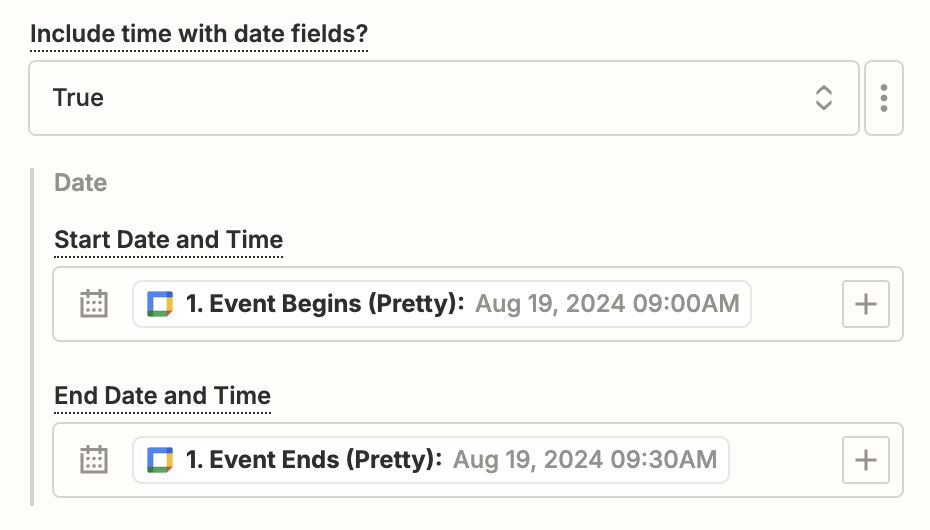Click the 'Include time with date fields?' label
Viewport: 930px width, 530px height.
pyautogui.click(x=199, y=35)
